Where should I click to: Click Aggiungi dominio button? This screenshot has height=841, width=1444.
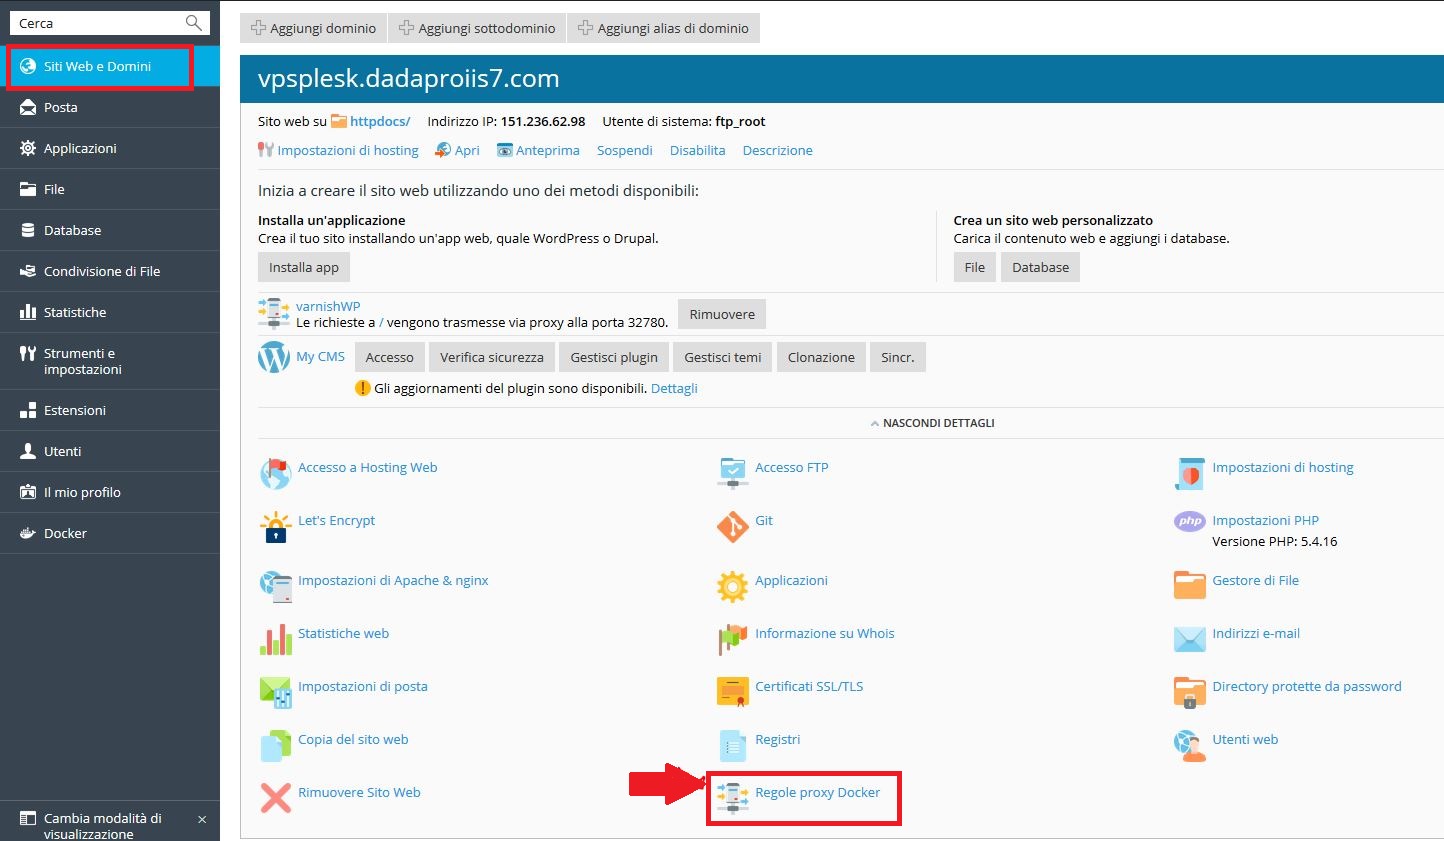[x=314, y=28]
